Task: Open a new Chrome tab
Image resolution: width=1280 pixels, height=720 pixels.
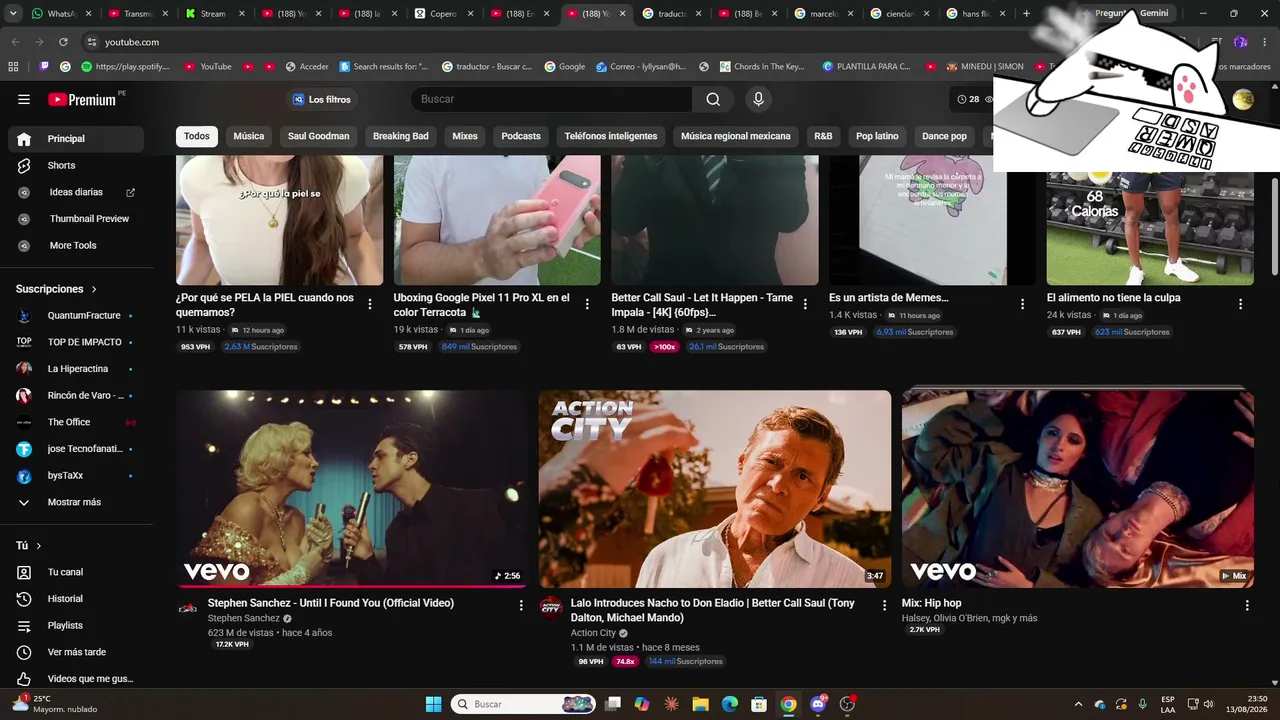Action: point(1026,14)
